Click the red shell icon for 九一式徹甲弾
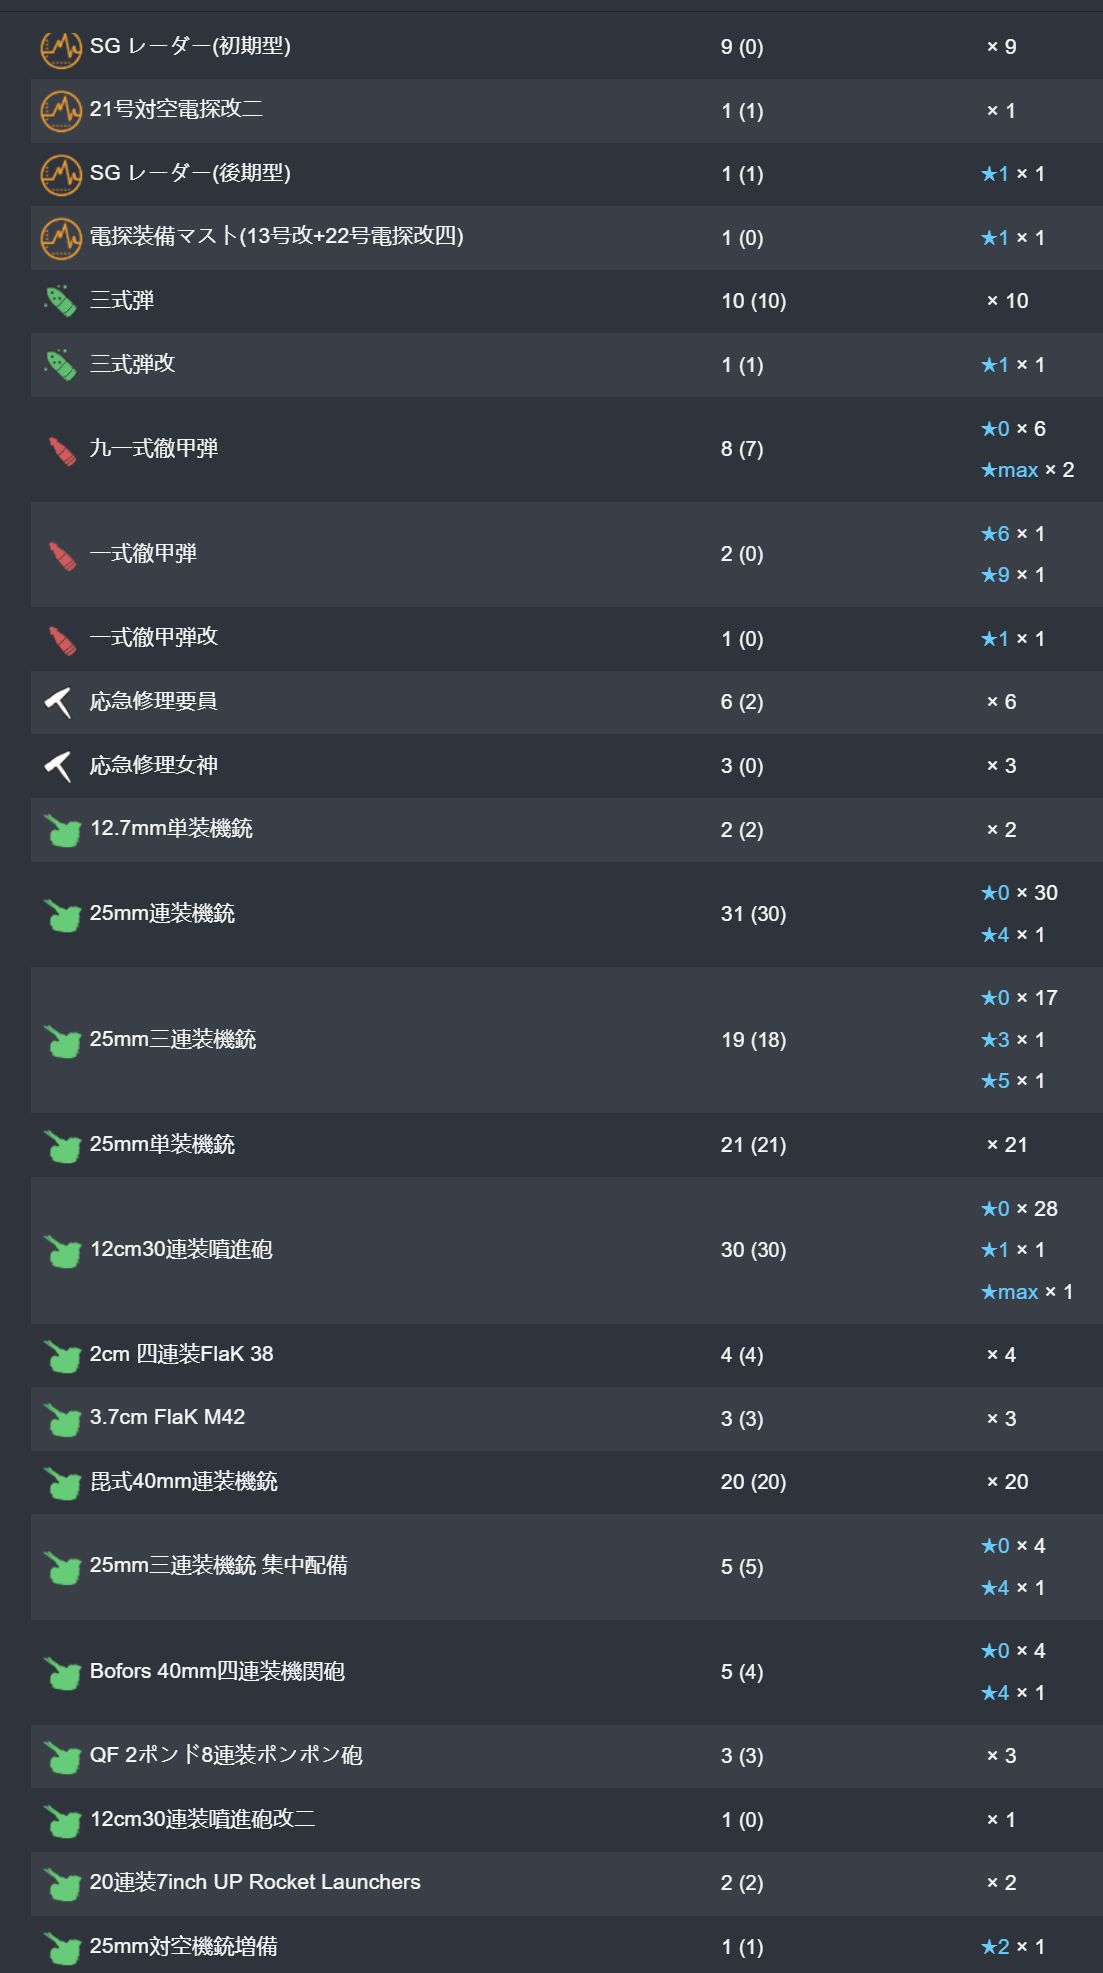This screenshot has width=1103, height=1973. point(62,450)
